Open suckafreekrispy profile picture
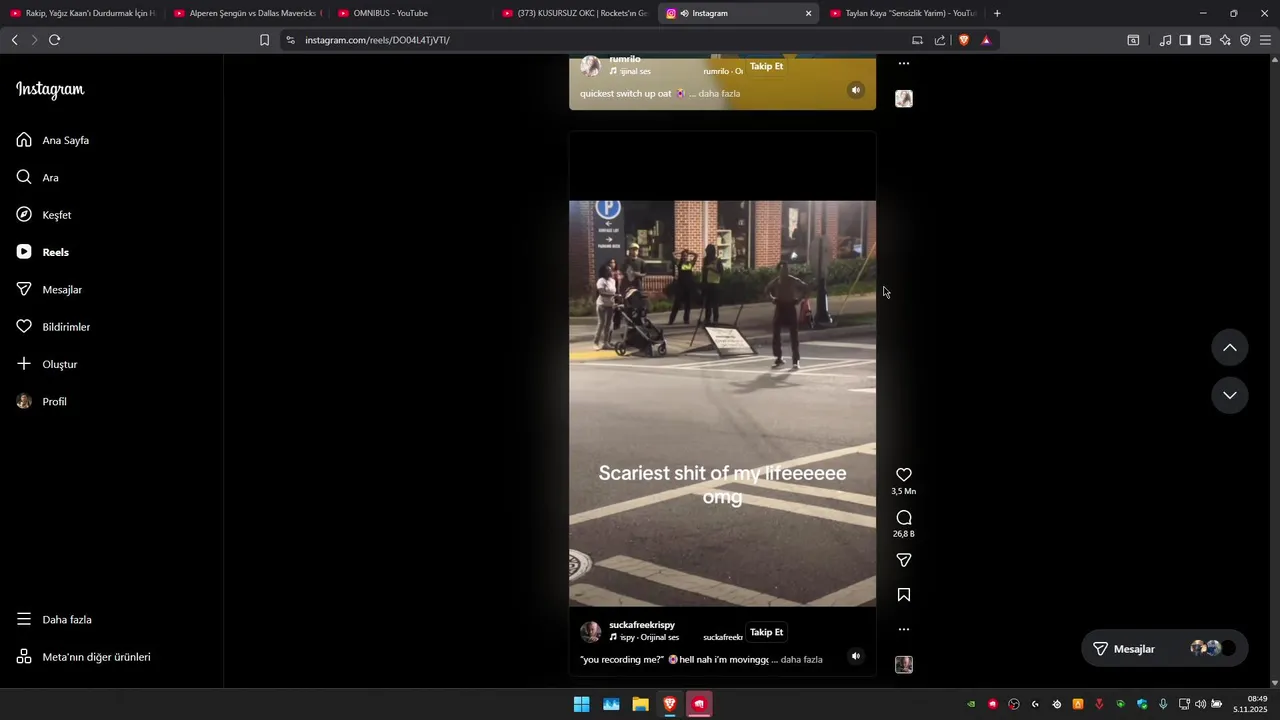Image resolution: width=1280 pixels, height=720 pixels. tap(591, 632)
